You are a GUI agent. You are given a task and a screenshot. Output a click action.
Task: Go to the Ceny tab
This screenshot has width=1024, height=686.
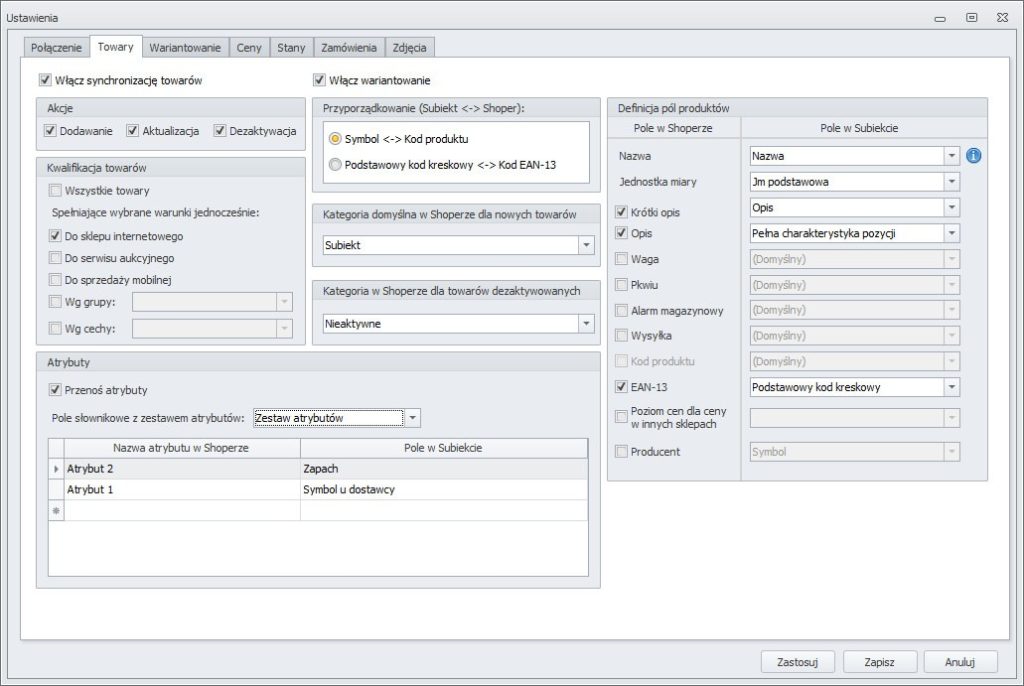pos(249,48)
